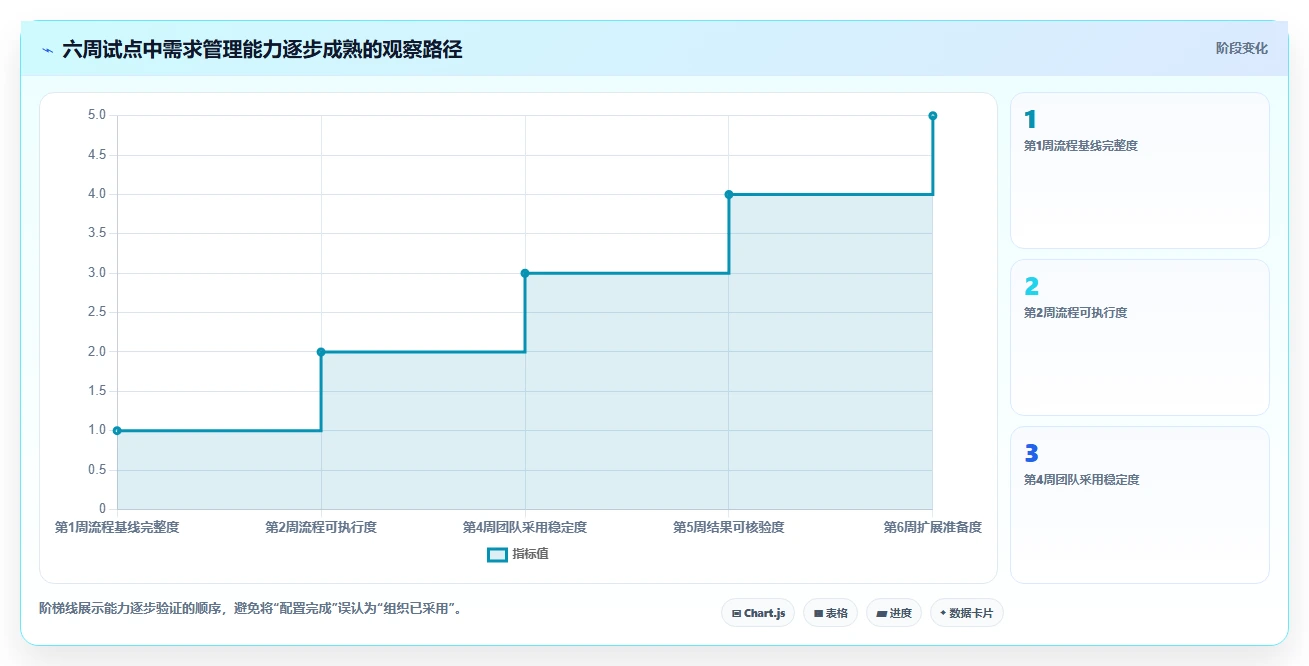Click y-axis tick label 5.0

click(97, 115)
